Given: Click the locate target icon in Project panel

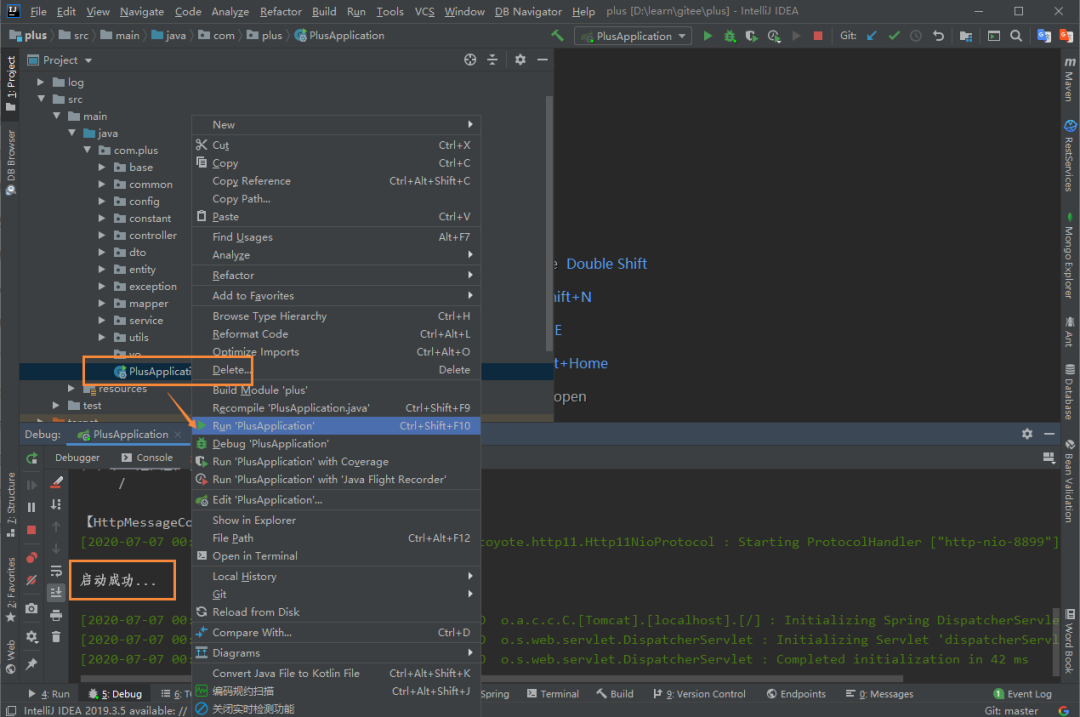Looking at the screenshot, I should pyautogui.click(x=470, y=60).
